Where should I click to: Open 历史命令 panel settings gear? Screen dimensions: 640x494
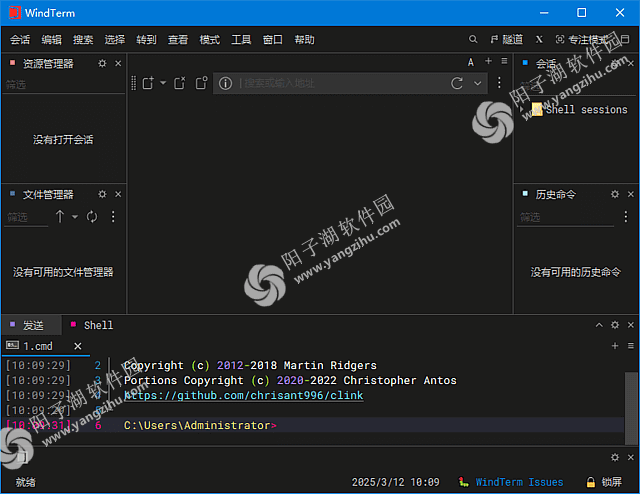(615, 194)
